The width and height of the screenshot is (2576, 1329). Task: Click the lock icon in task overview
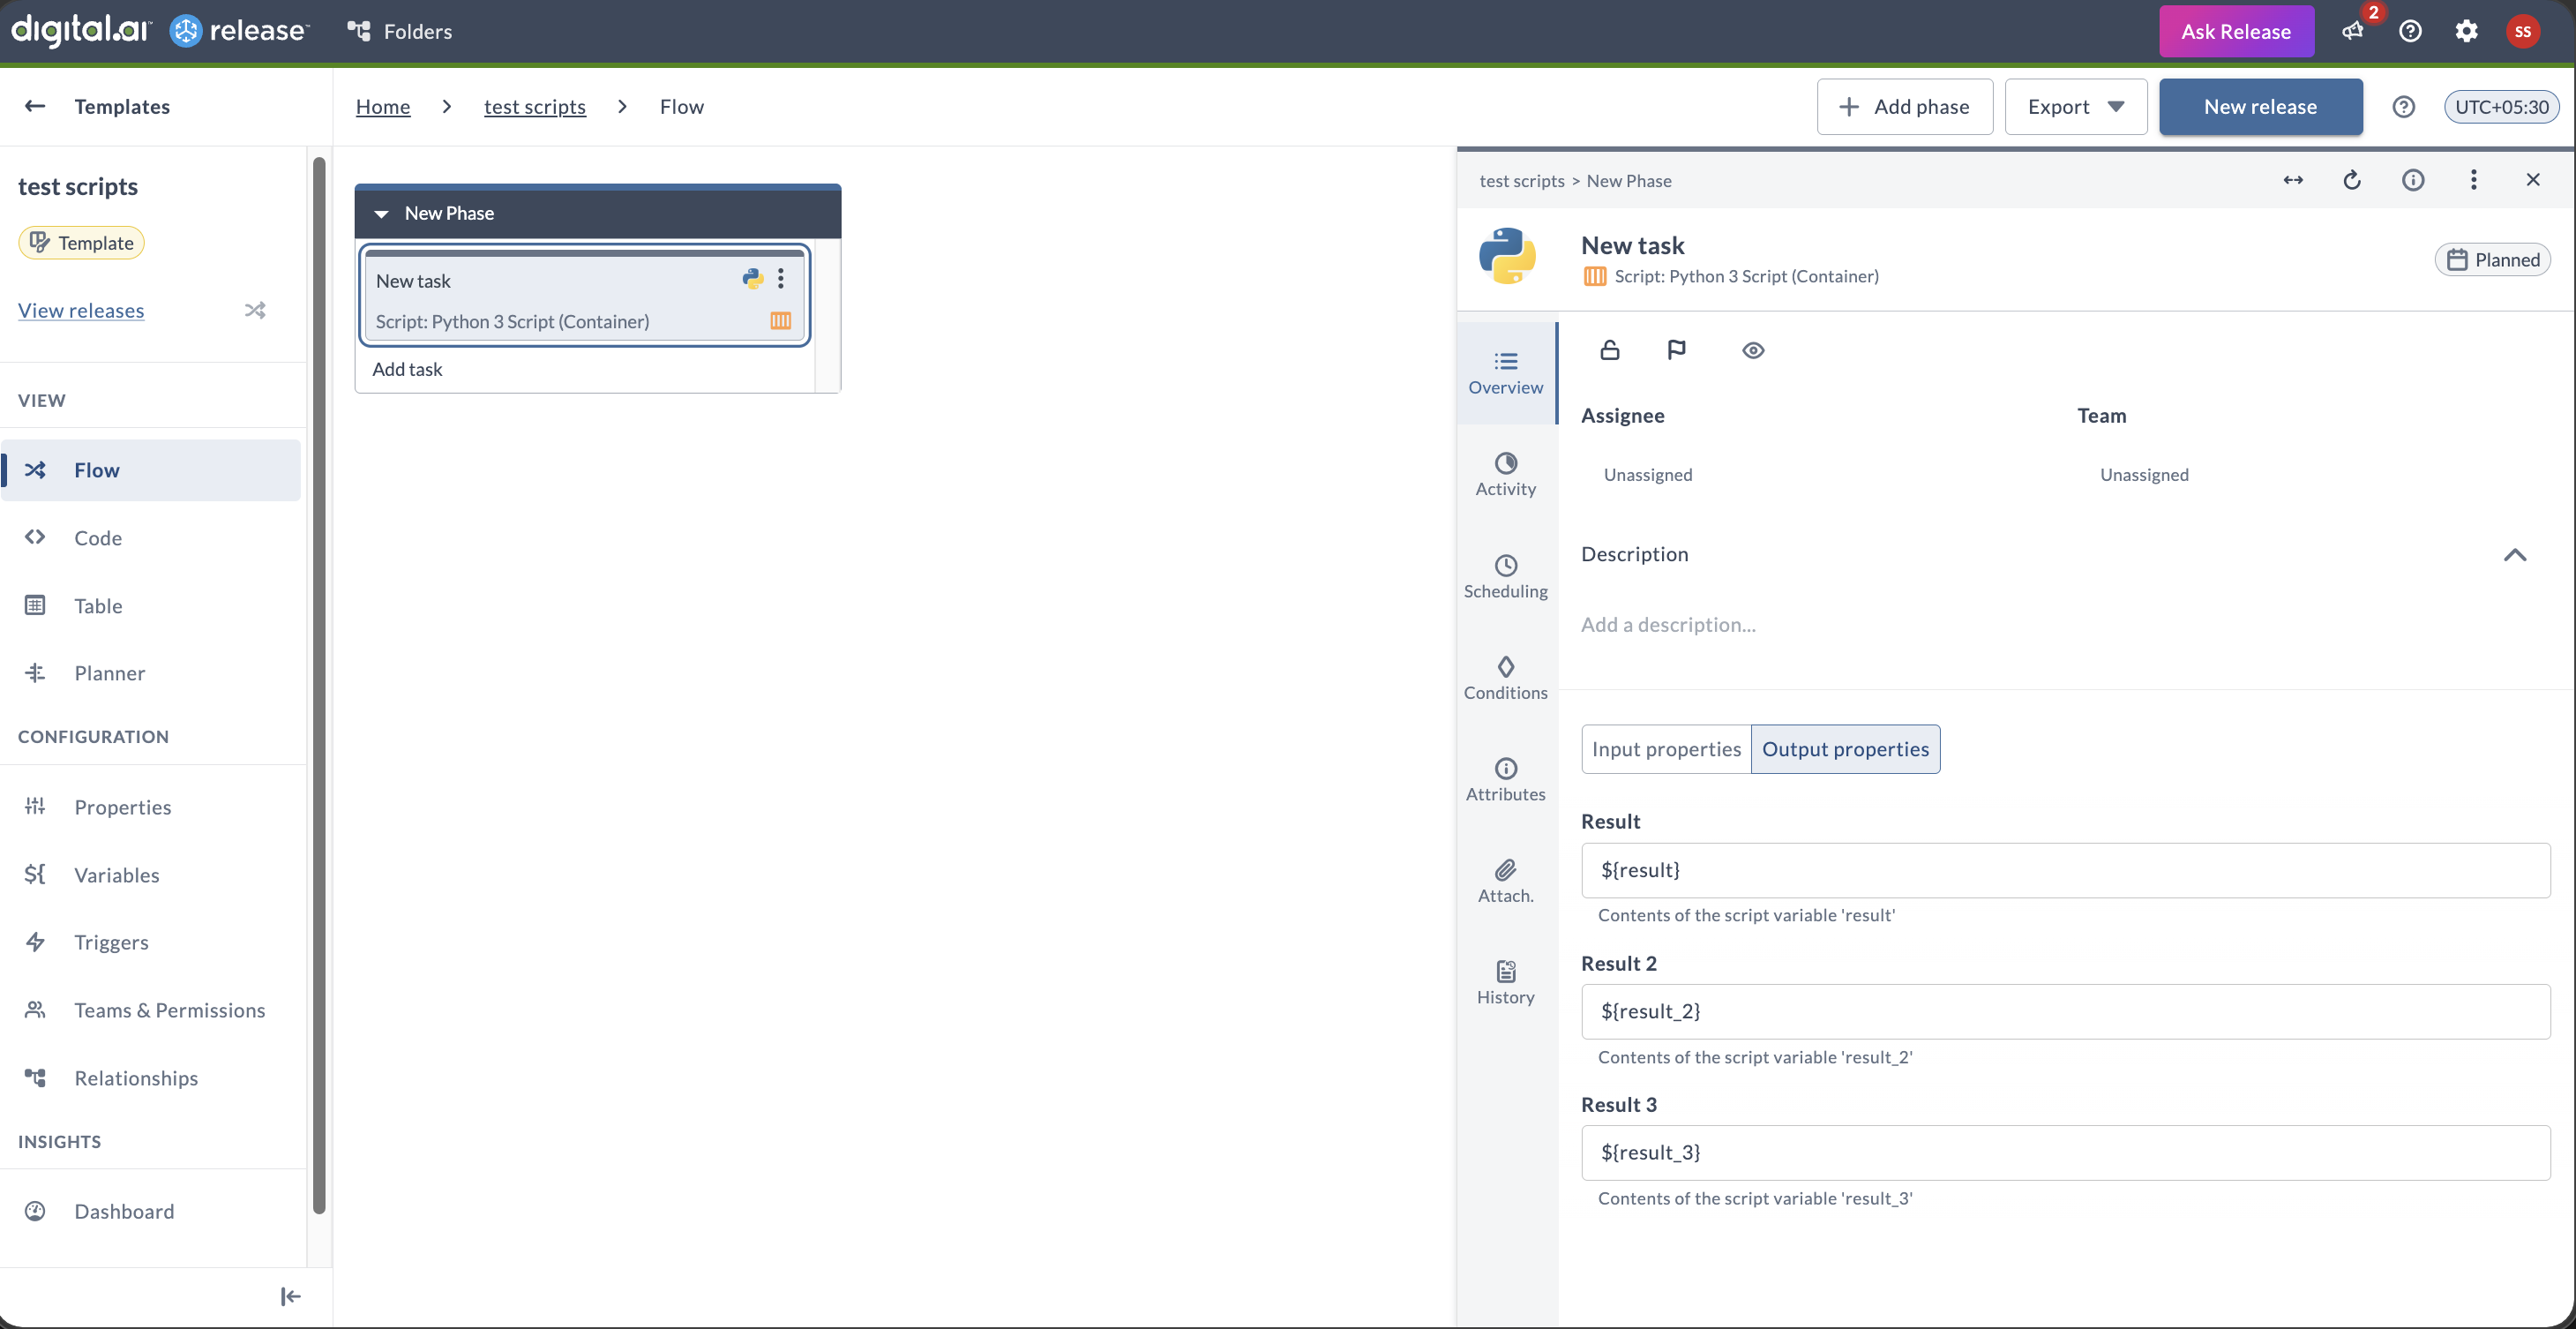coord(1609,350)
